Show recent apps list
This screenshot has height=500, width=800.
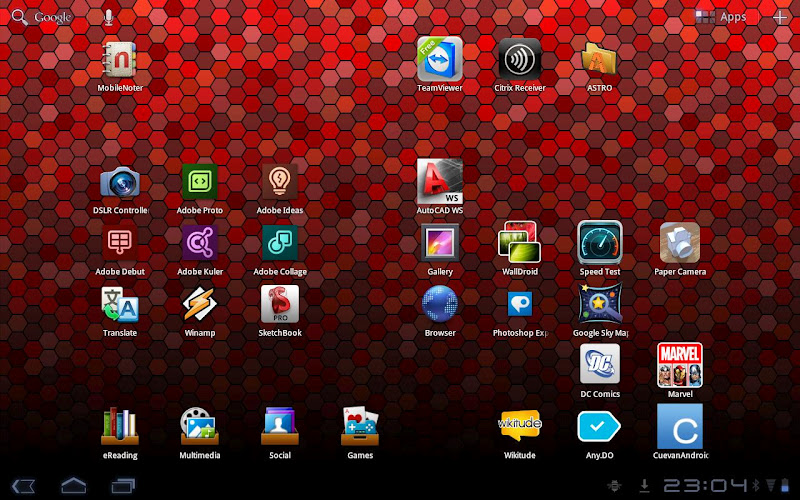[123, 485]
